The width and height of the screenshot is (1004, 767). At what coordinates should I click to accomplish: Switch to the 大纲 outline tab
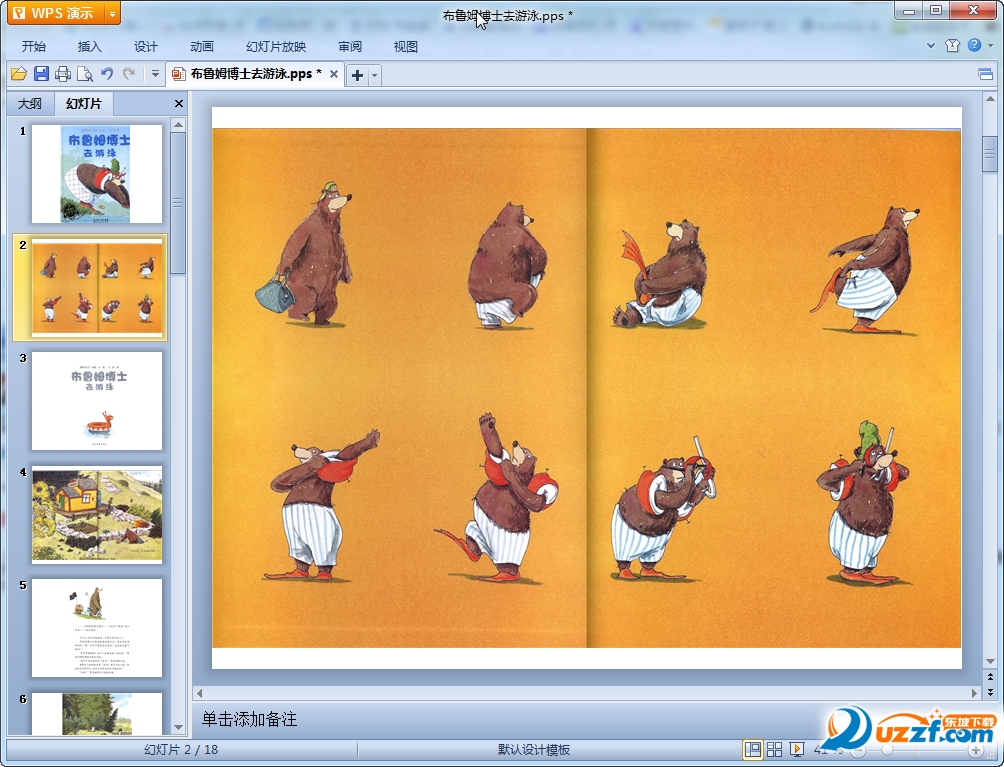click(29, 104)
